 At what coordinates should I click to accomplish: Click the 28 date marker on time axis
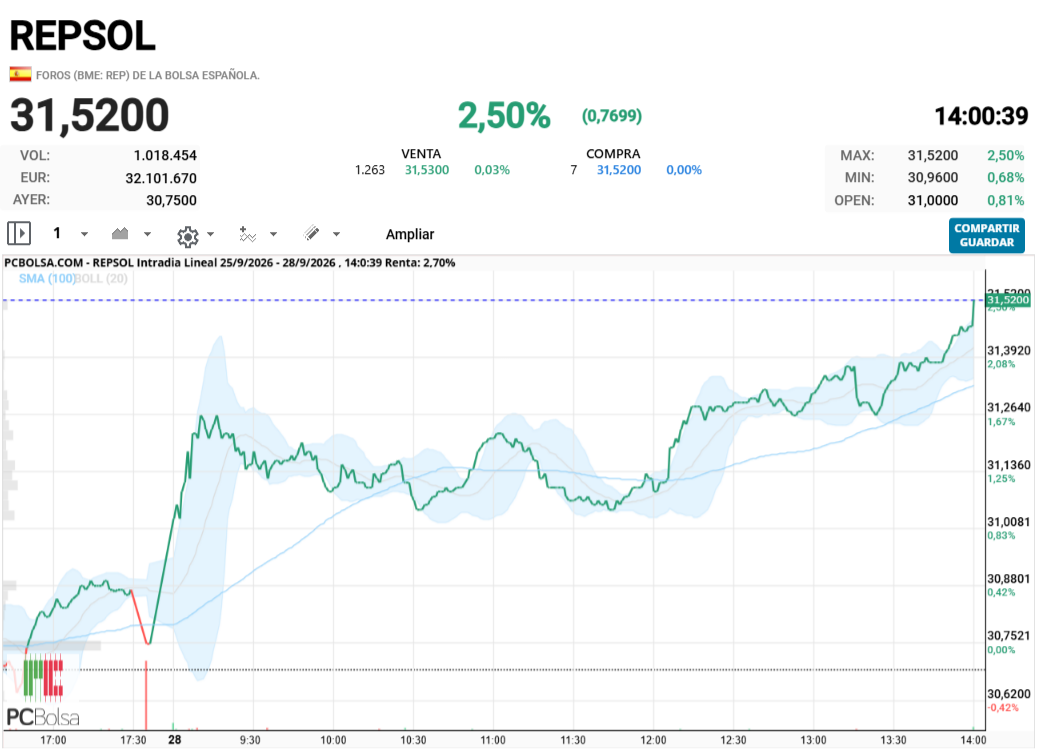[175, 740]
